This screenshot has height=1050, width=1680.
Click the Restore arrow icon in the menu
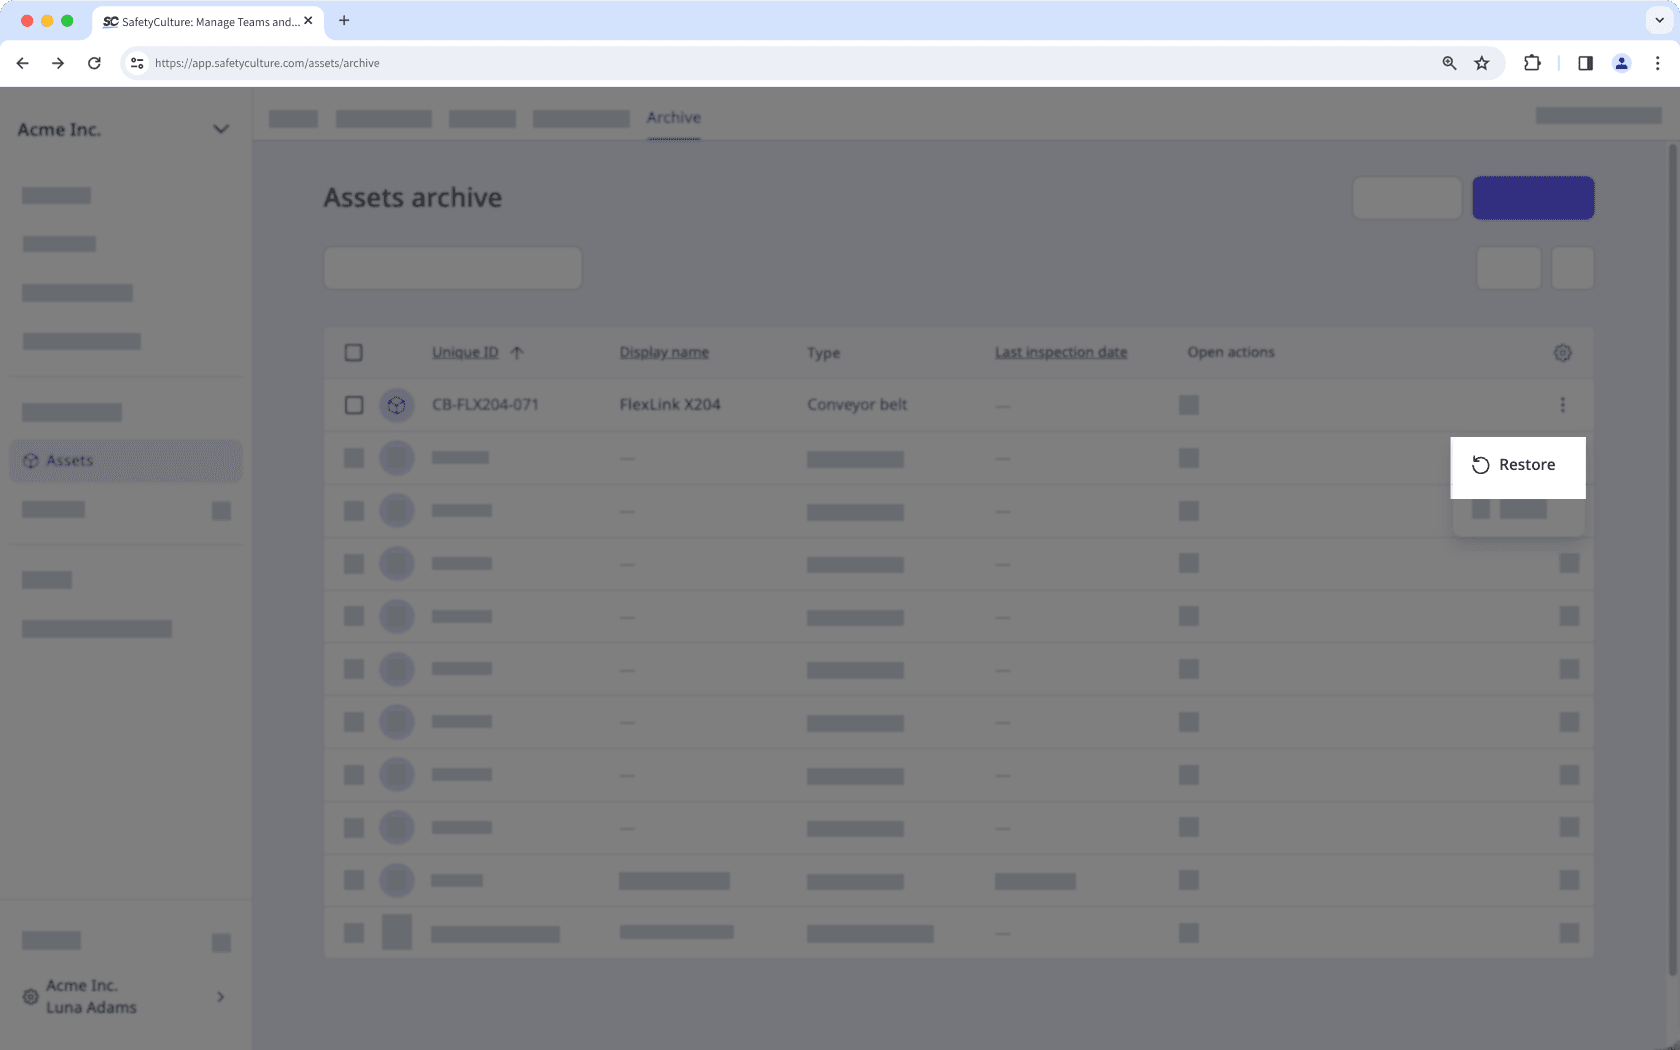coord(1480,465)
